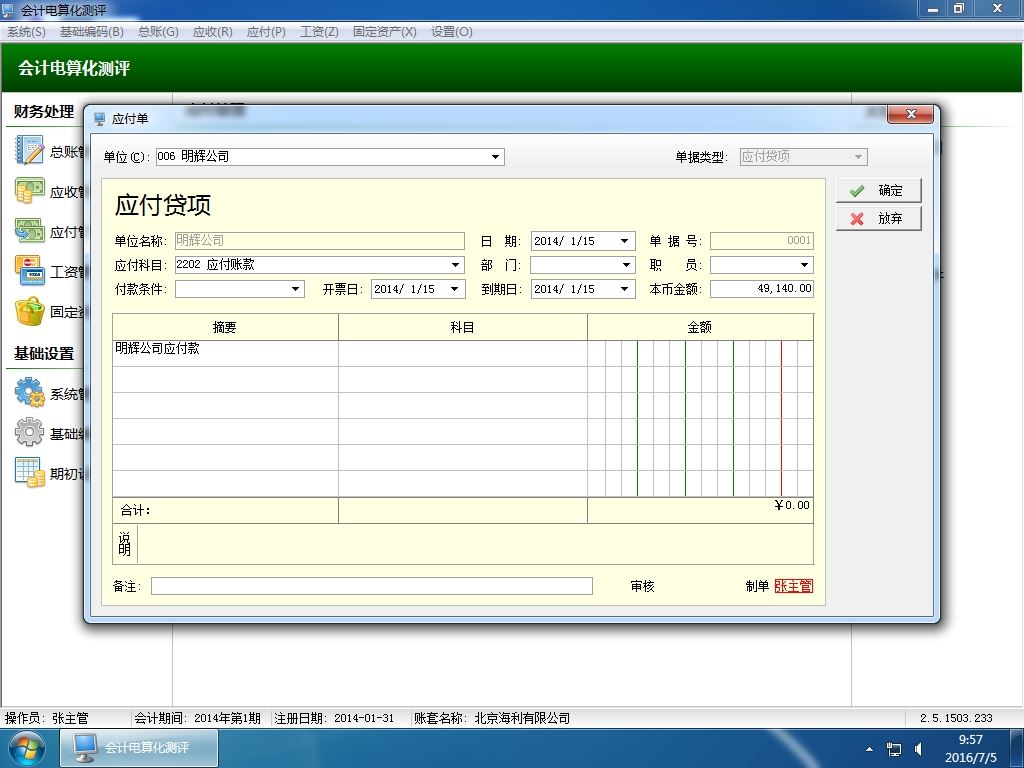
Task: Click the 会计电算化测评 taskbar button
Action: coord(139,748)
